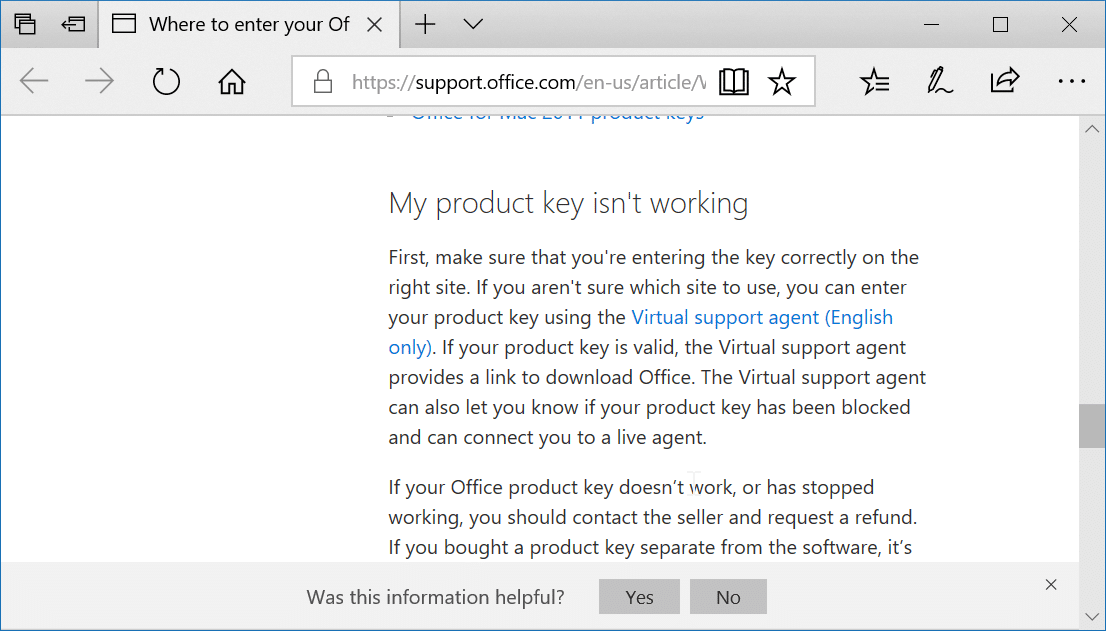Click 'Was this information helpful?' text
The image size is (1106, 631).
[435, 597]
